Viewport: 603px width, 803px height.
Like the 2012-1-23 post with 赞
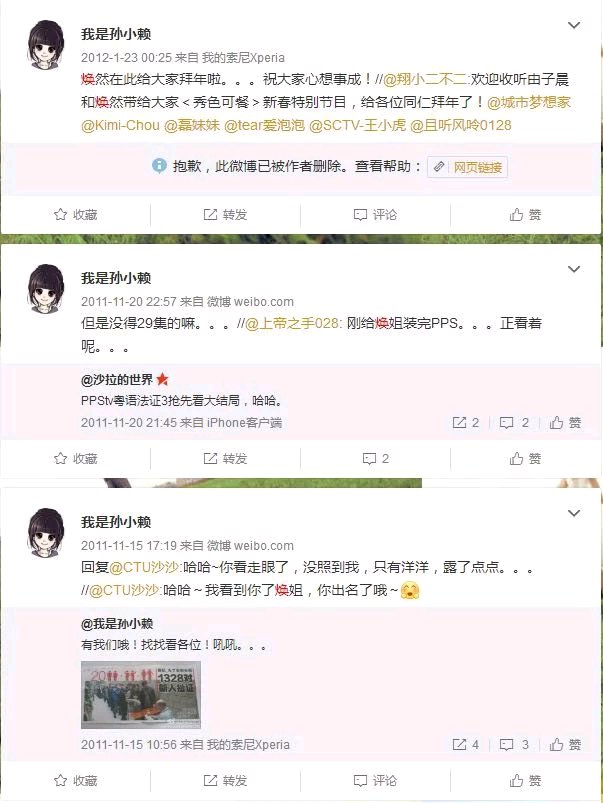[x=525, y=215]
